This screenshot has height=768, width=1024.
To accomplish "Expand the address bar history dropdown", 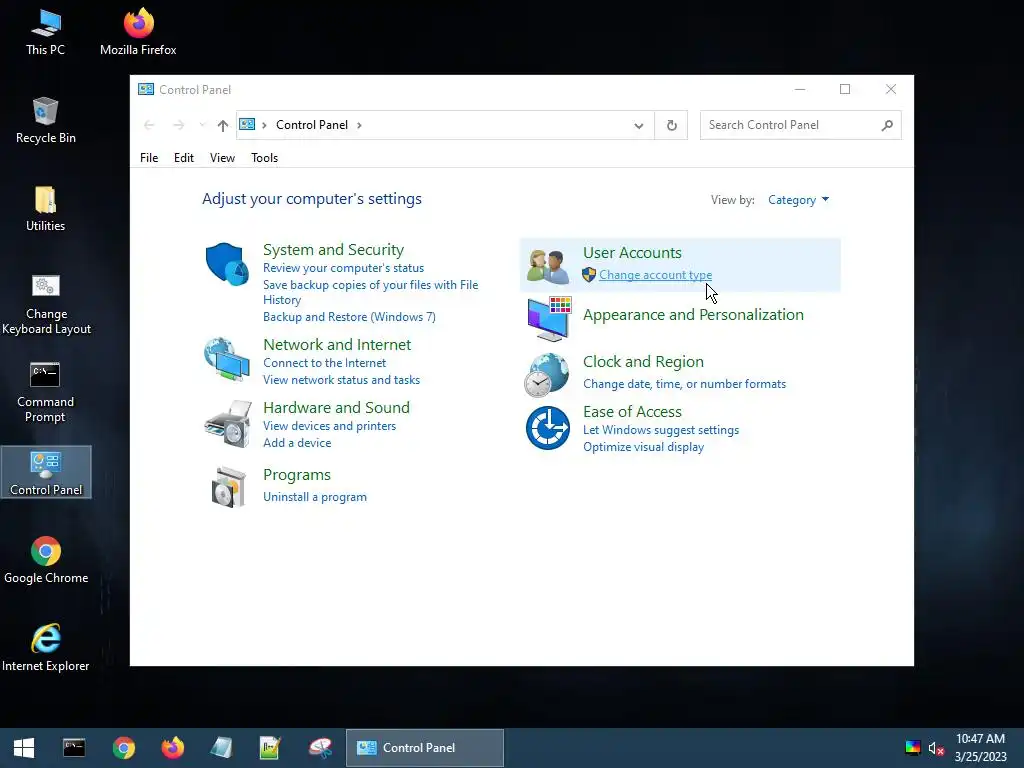I will [639, 125].
